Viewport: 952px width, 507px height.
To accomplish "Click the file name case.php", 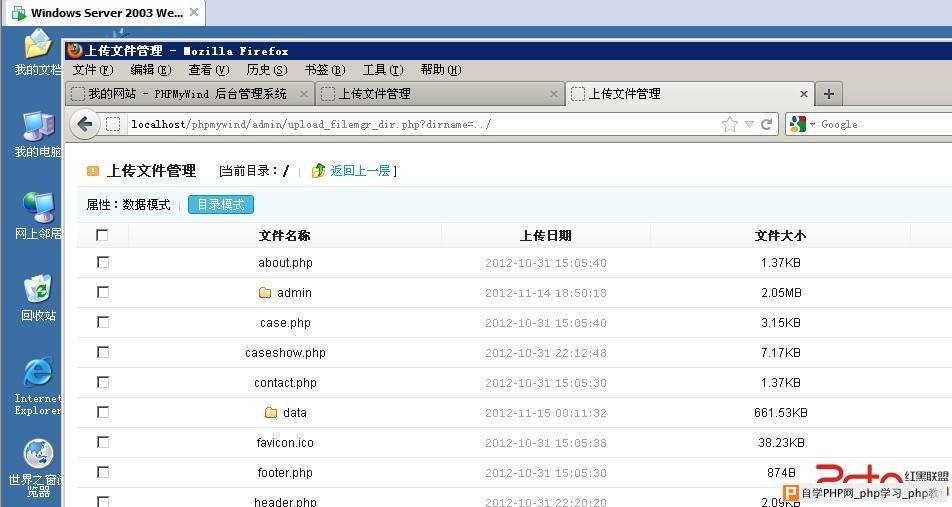I will (285, 323).
